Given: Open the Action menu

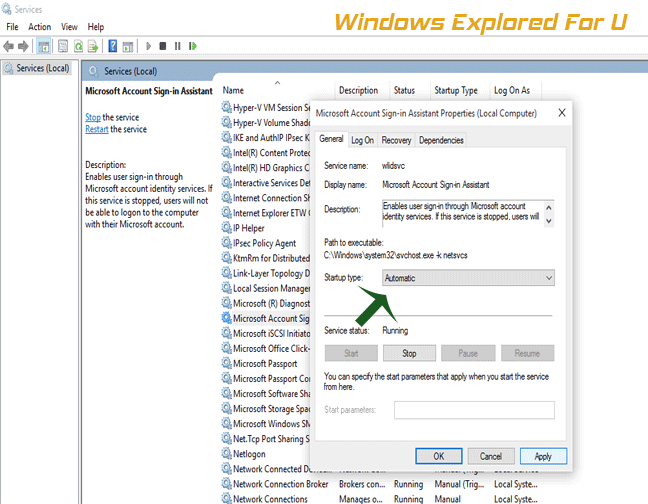Looking at the screenshot, I should [40, 27].
